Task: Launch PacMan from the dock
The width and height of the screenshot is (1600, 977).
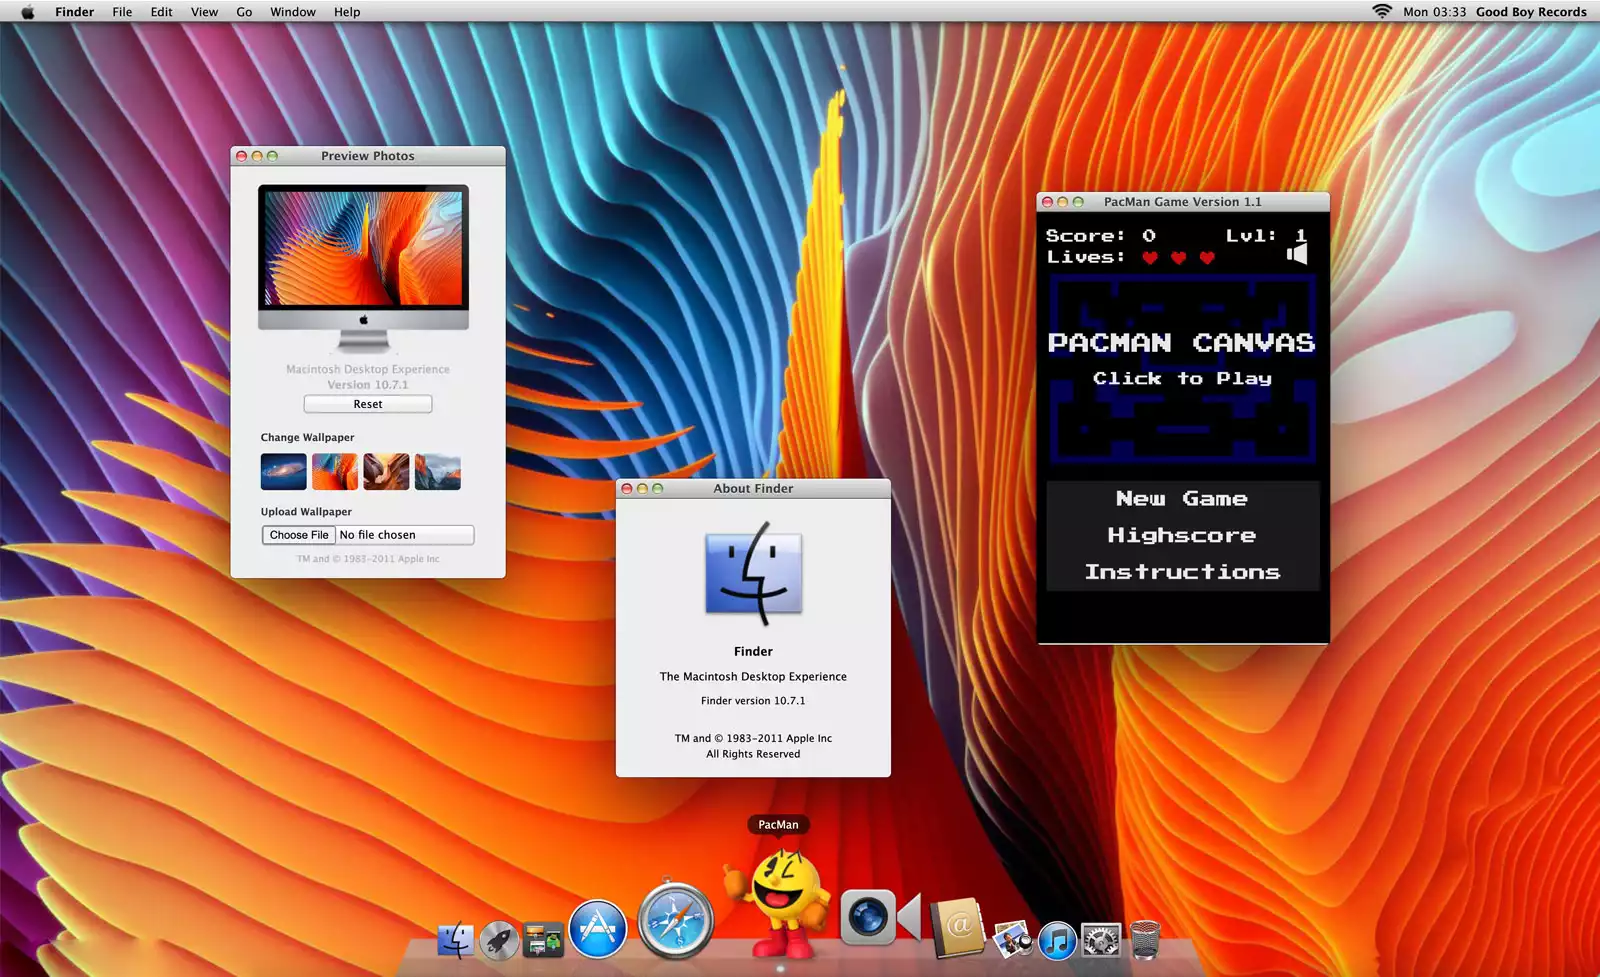Action: pos(779,903)
